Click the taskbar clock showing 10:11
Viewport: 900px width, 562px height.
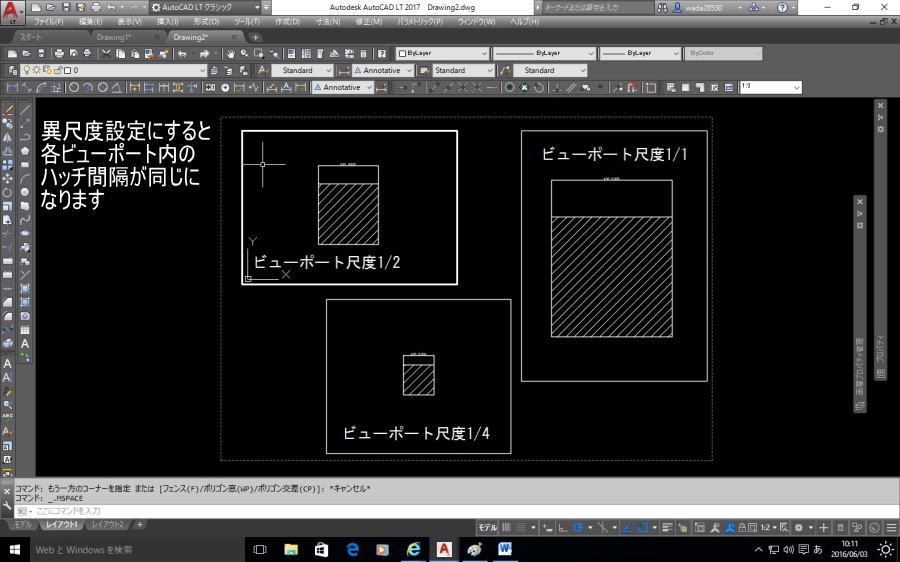(849, 549)
